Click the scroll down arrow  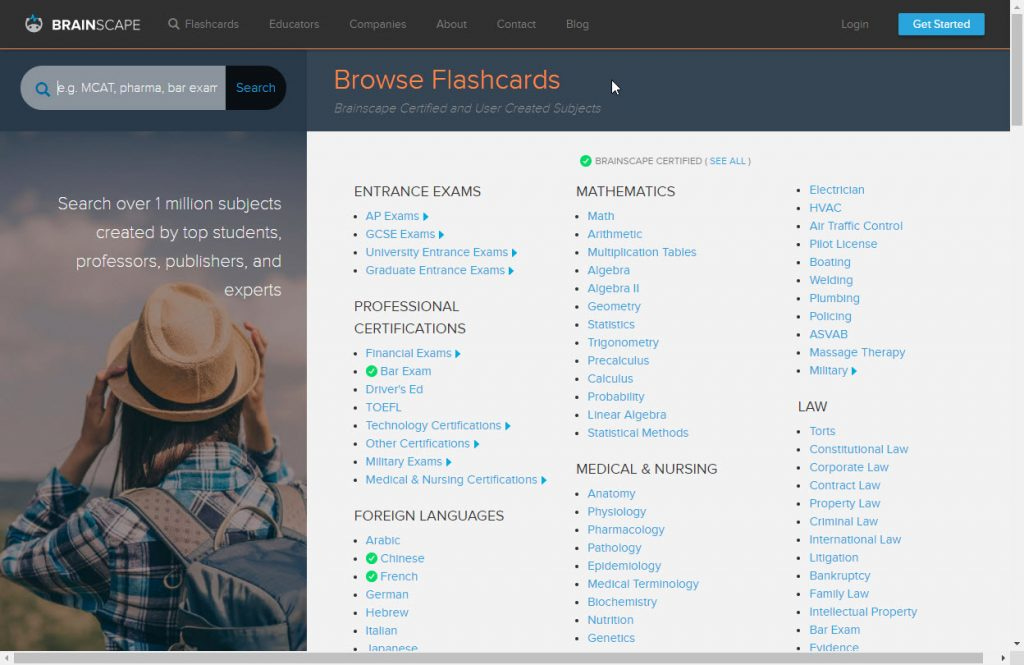tap(1017, 645)
